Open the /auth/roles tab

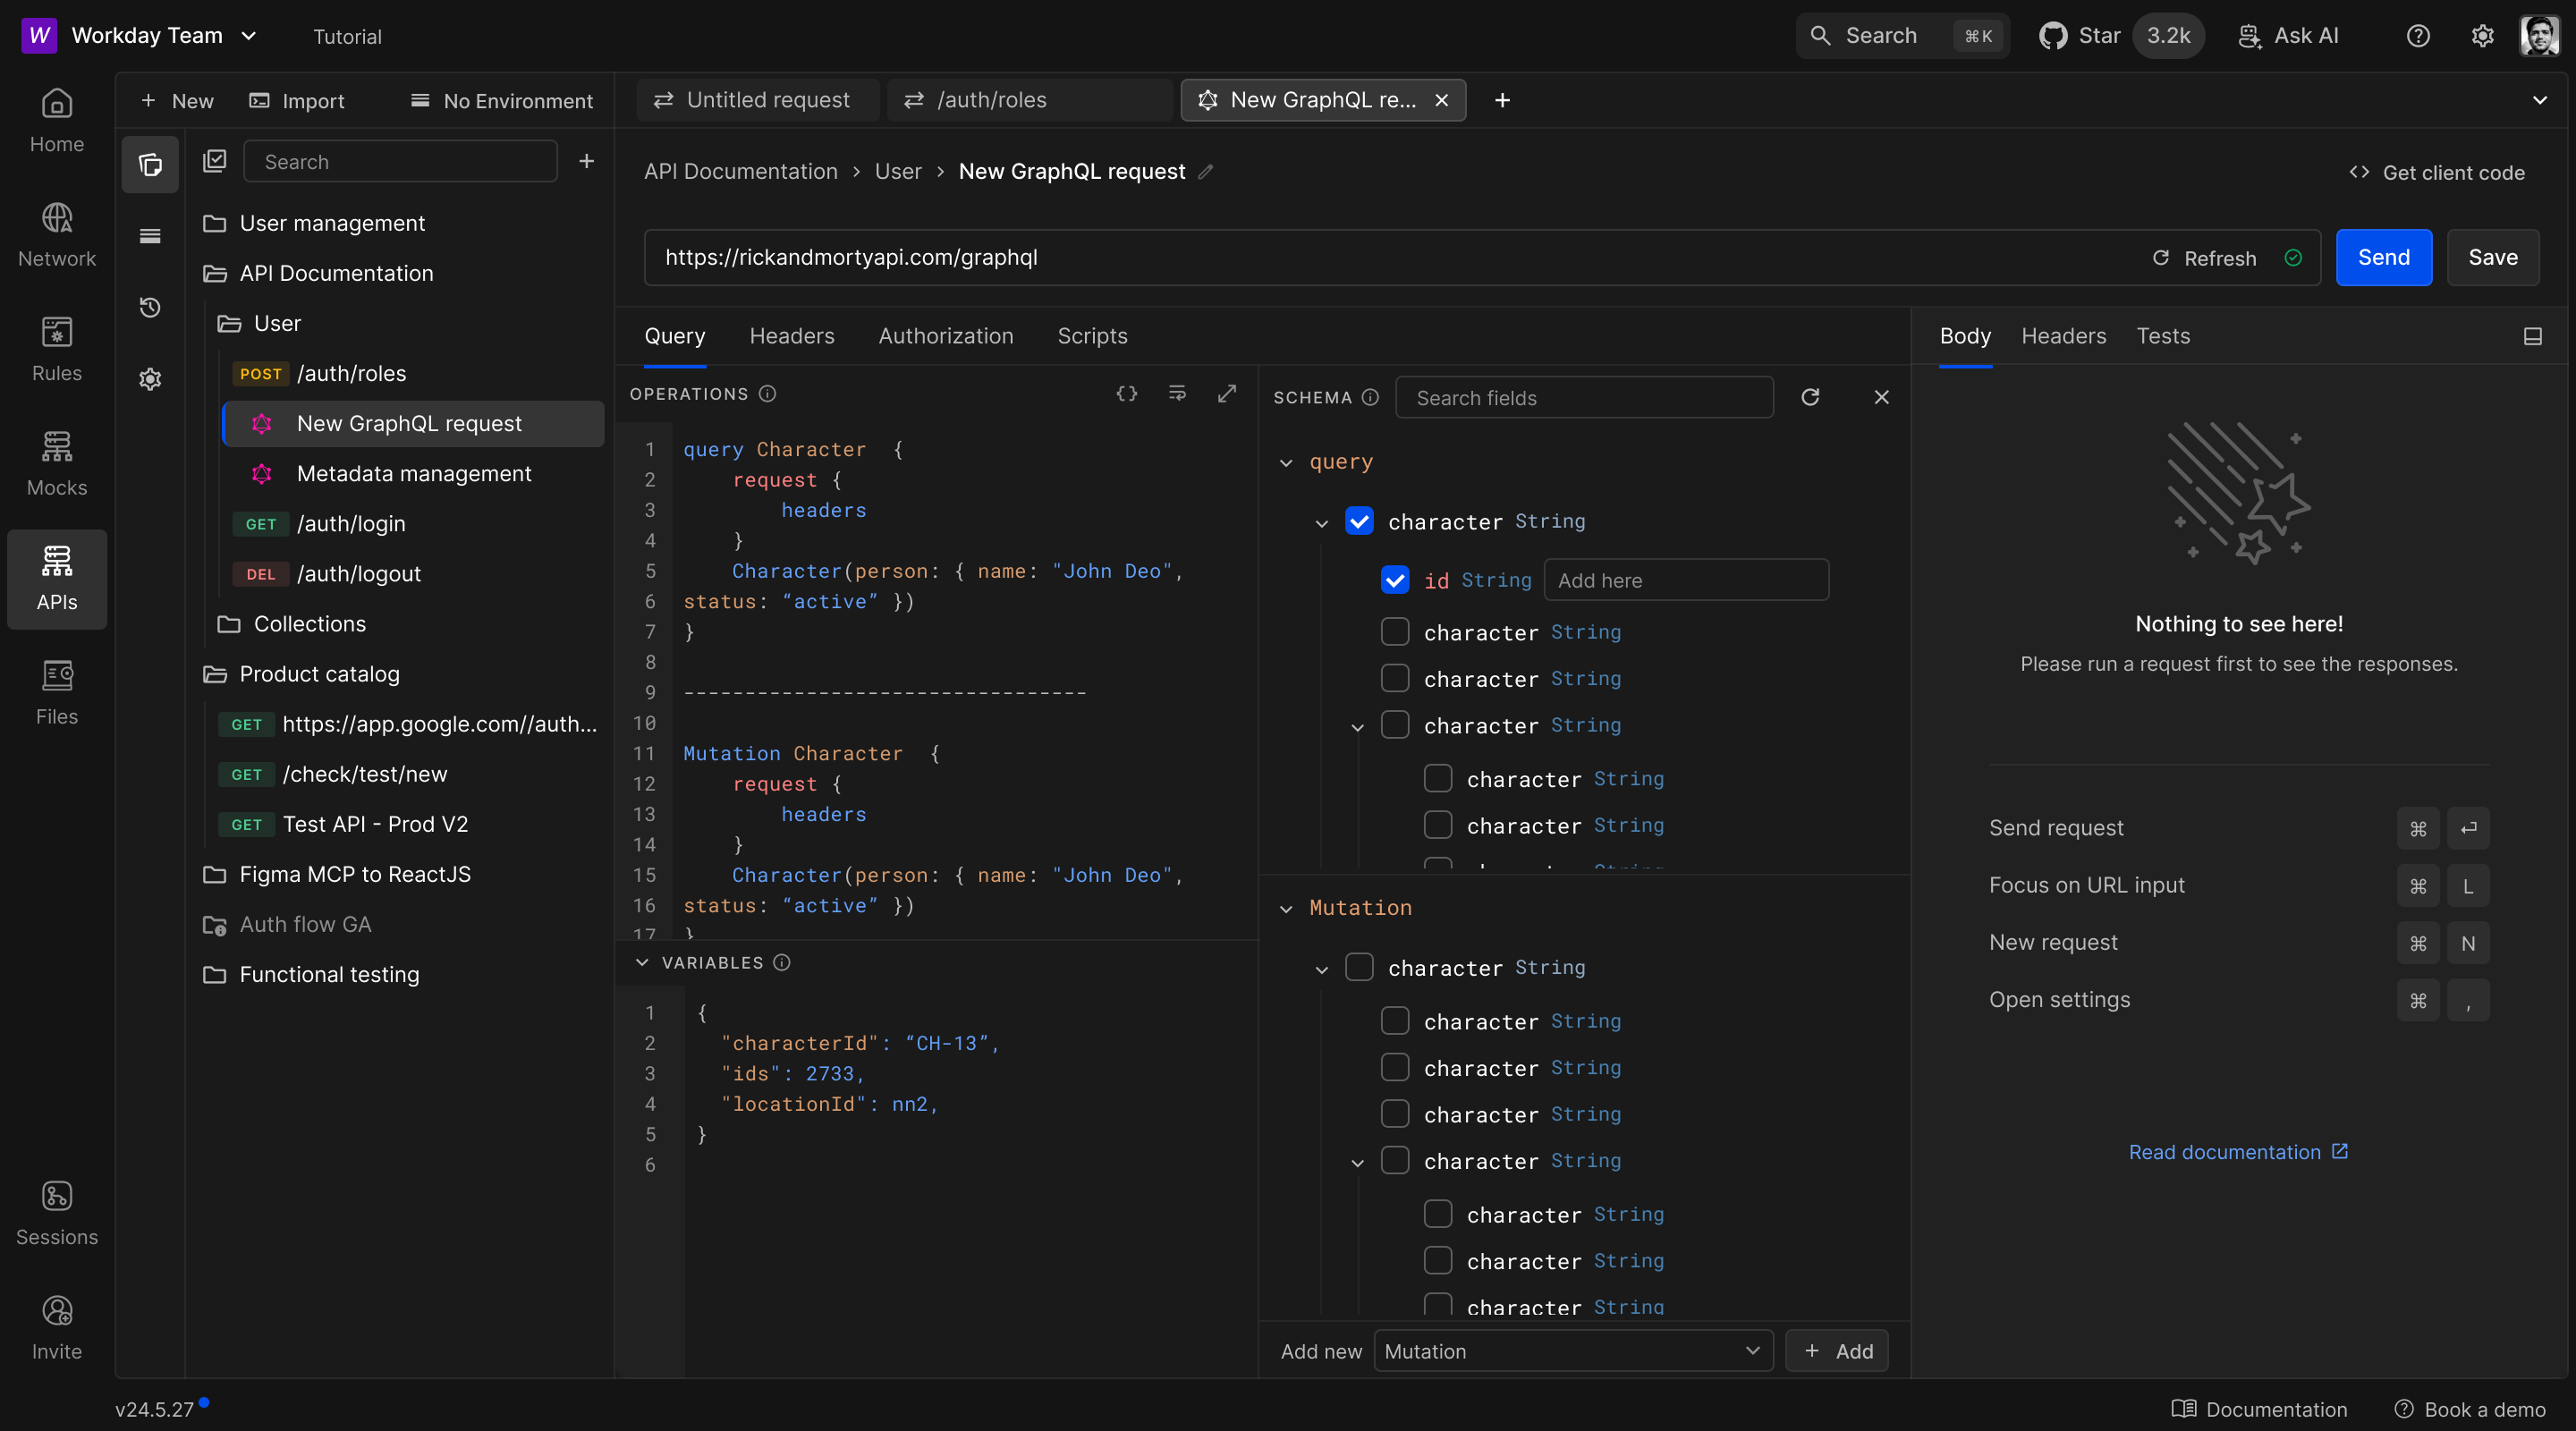(1029, 100)
